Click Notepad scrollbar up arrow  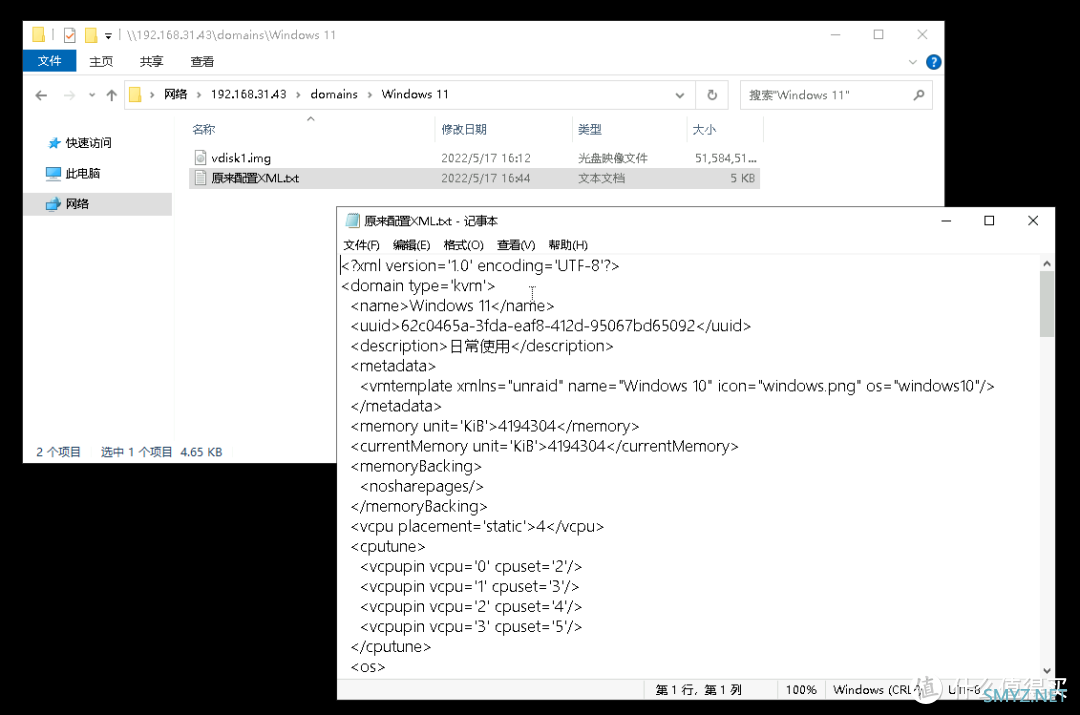point(1046,263)
